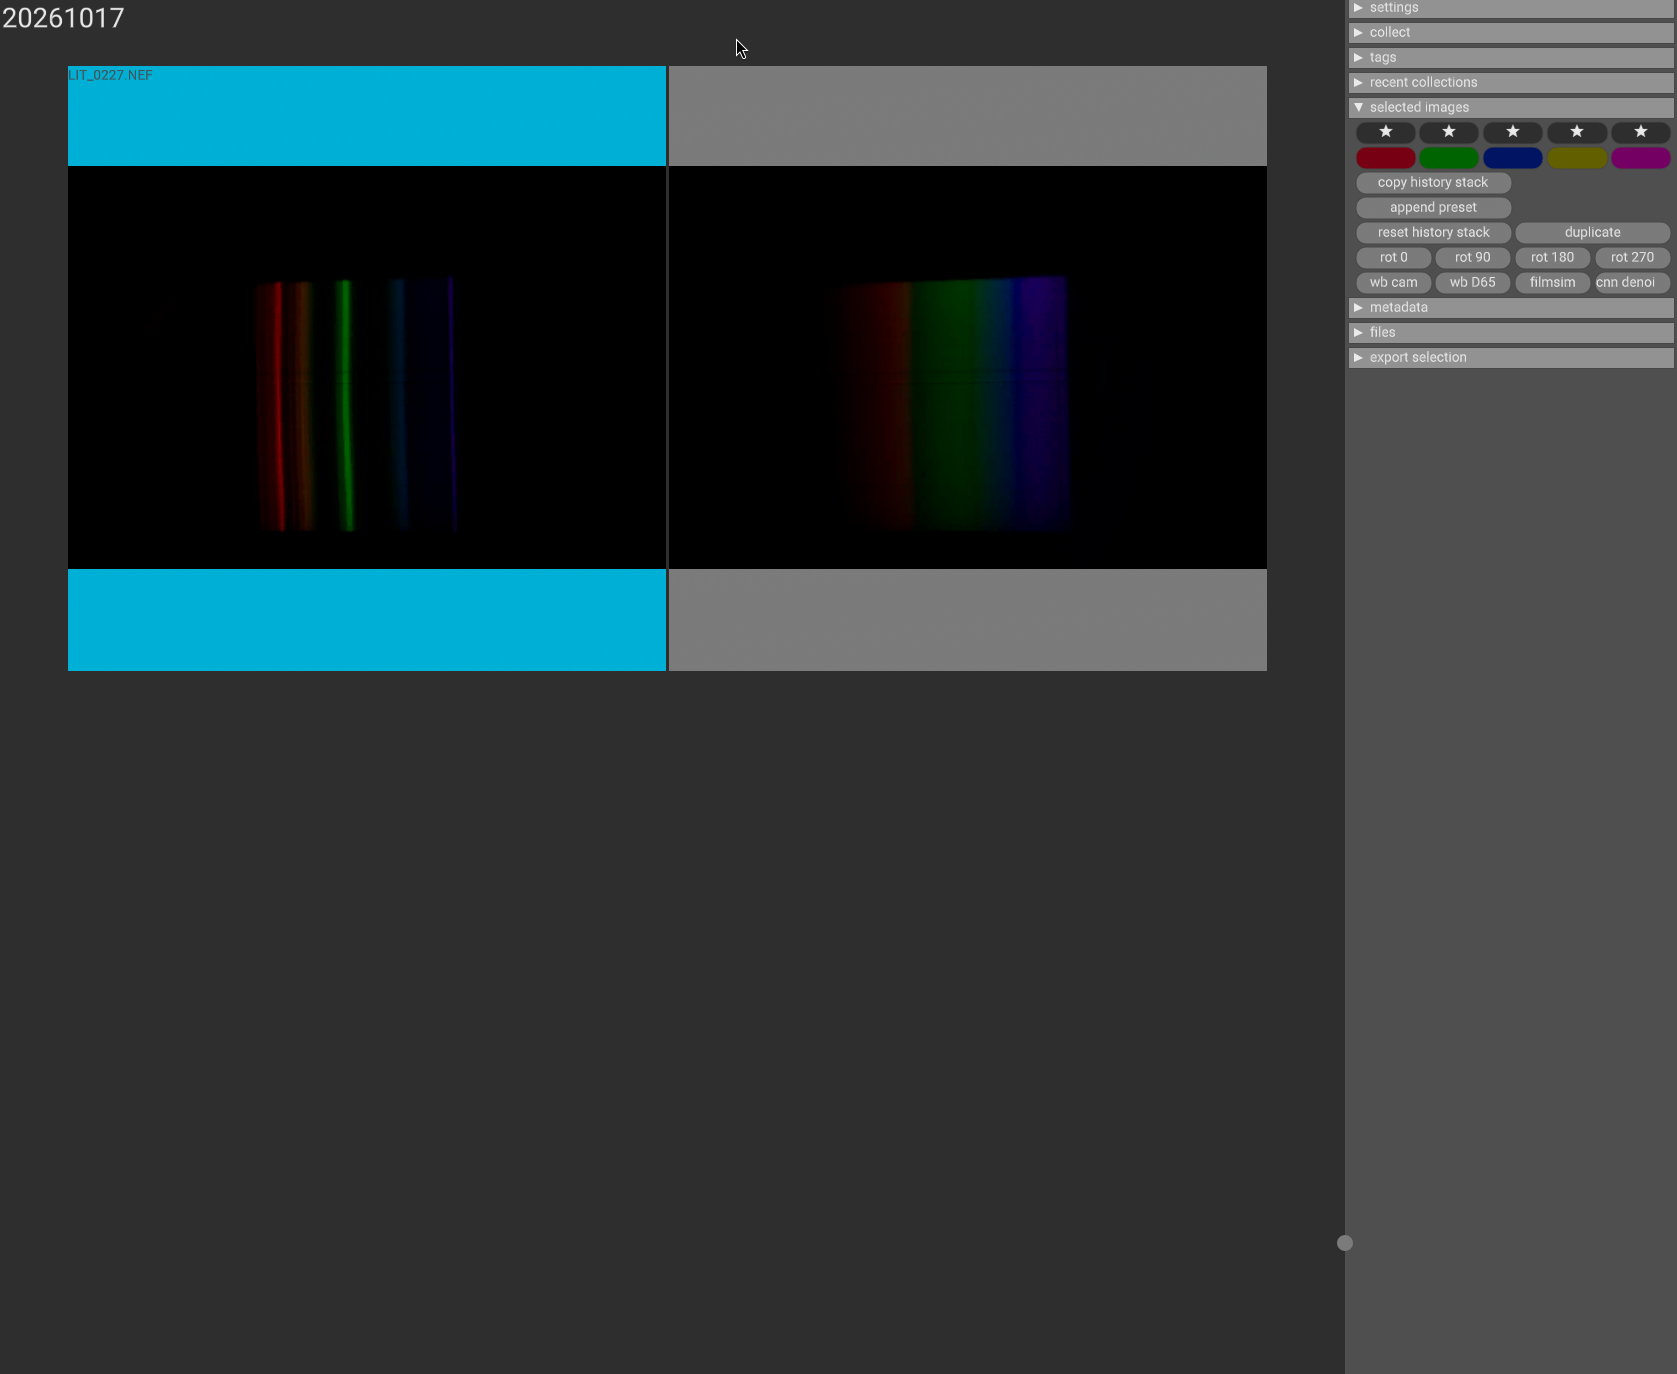Apply two-star rating button
This screenshot has height=1374, width=1677.
(1449, 132)
